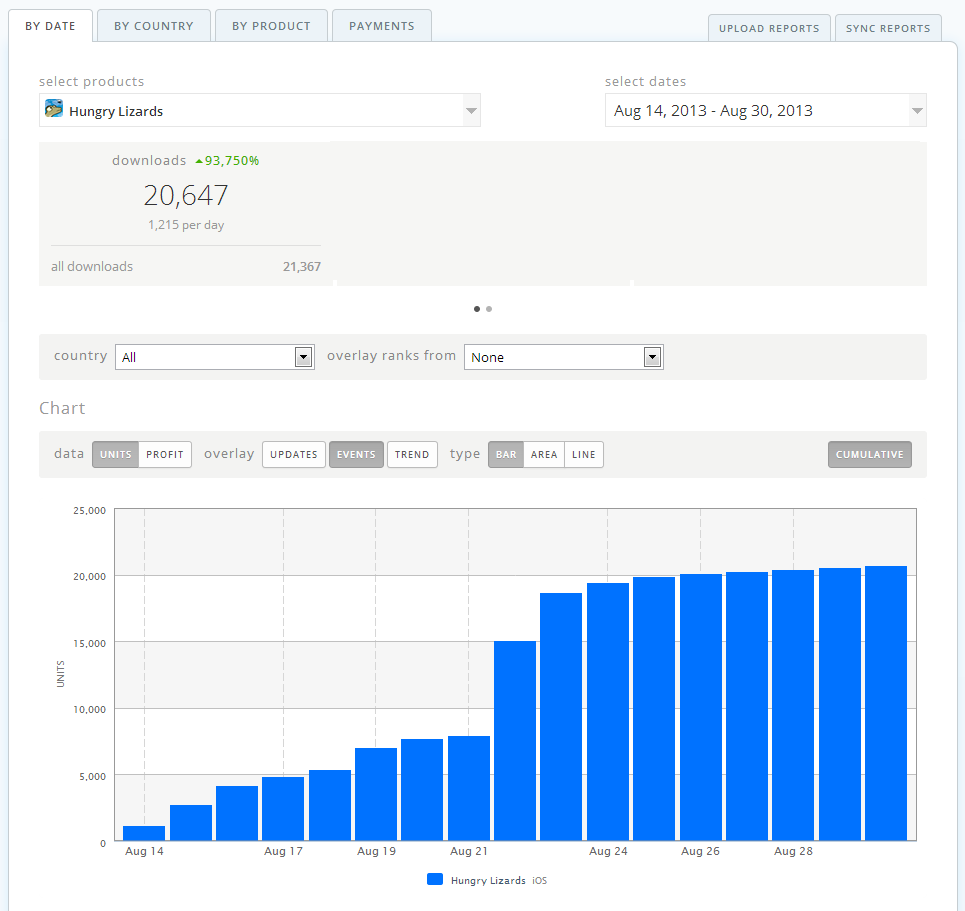Set chart type to Line
This screenshot has height=911, width=965.
click(583, 454)
